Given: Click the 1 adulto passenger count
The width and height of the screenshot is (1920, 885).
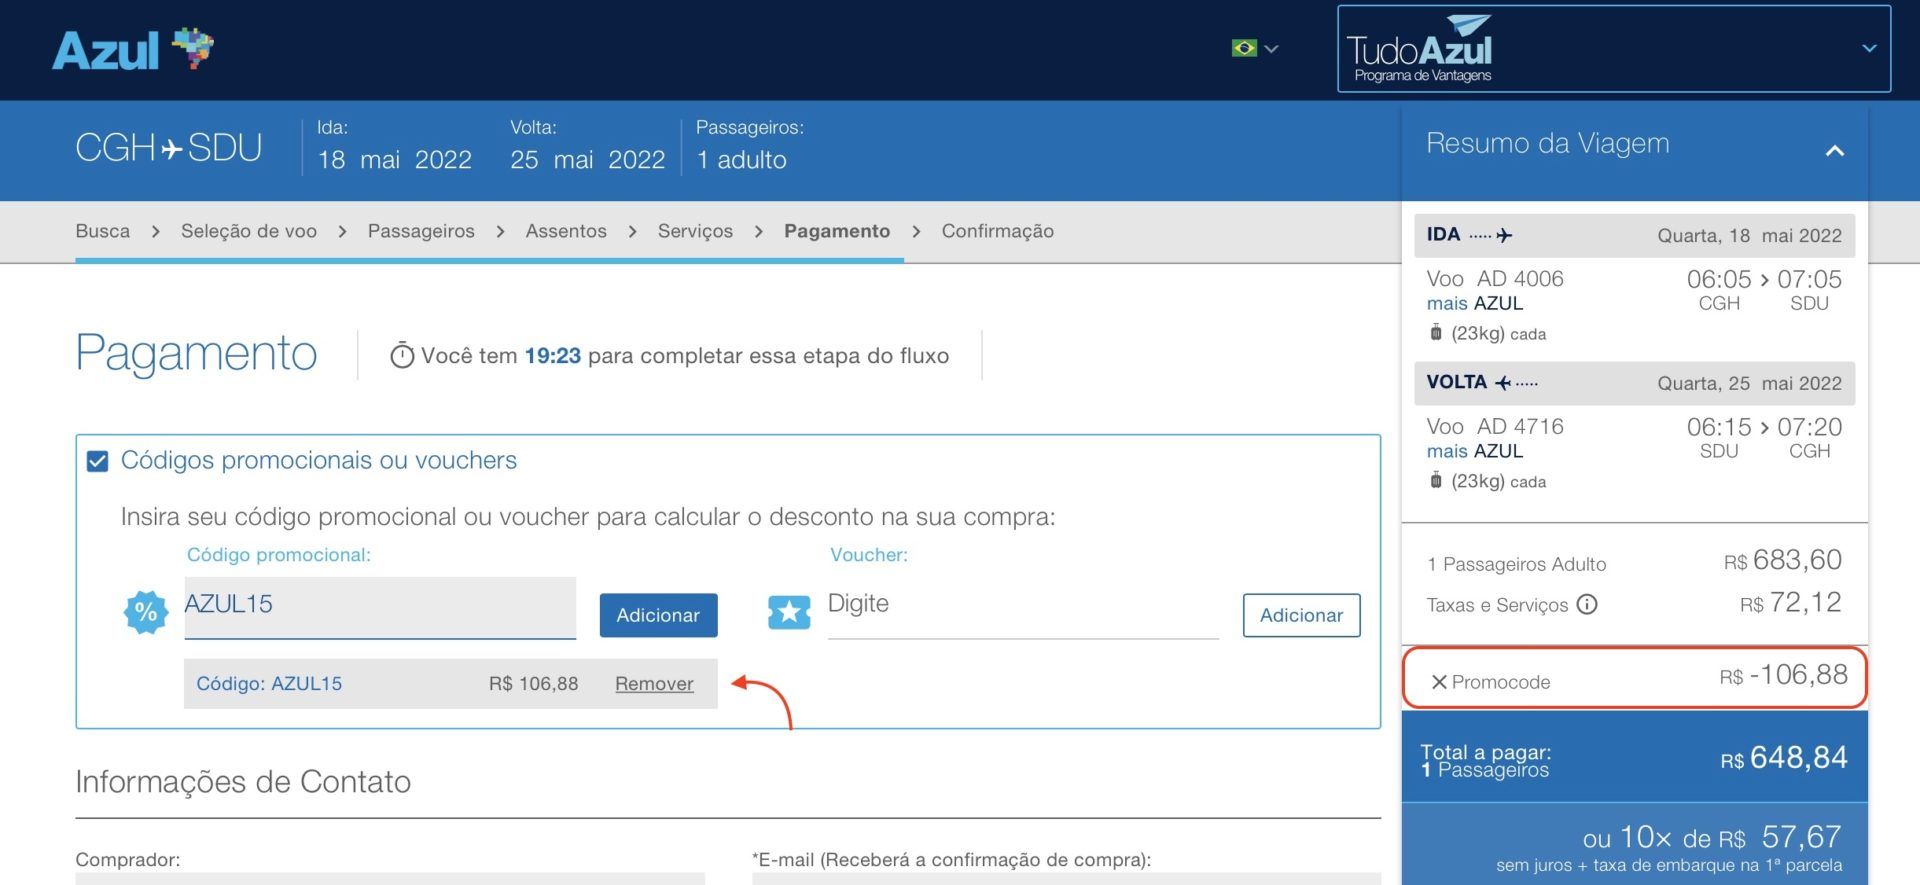Looking at the screenshot, I should click(x=742, y=160).
